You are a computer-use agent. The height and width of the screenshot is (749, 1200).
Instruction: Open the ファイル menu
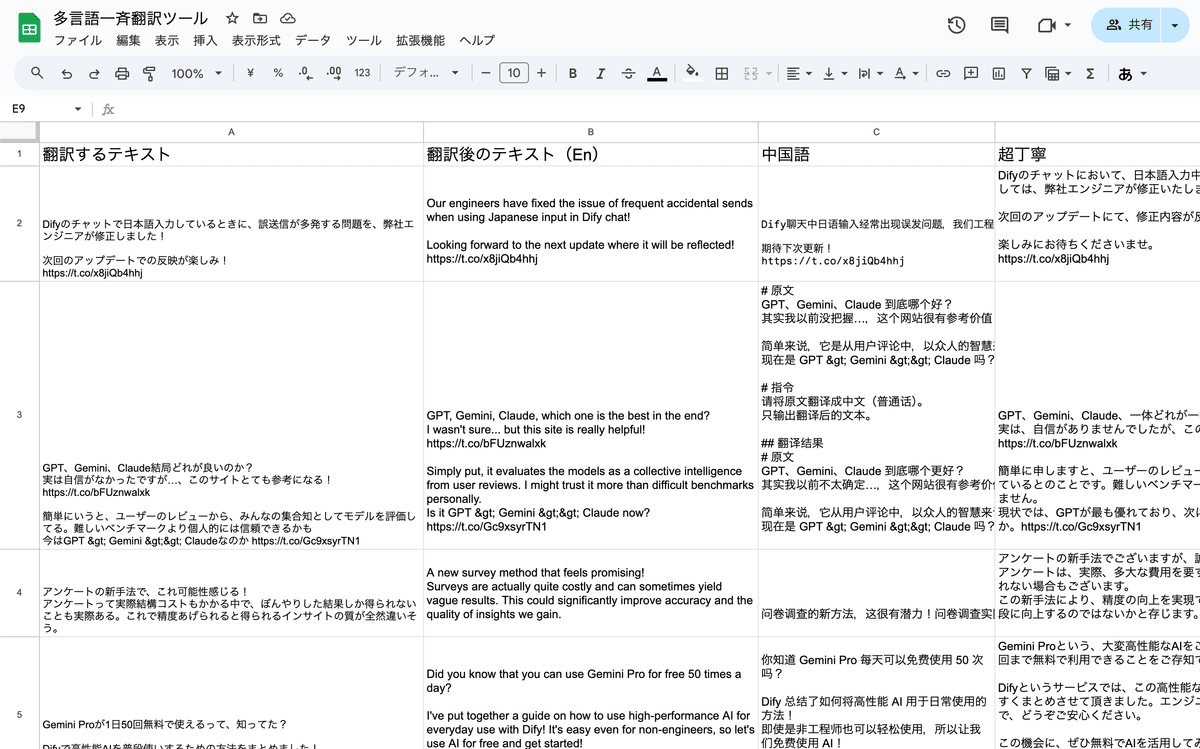pos(78,41)
